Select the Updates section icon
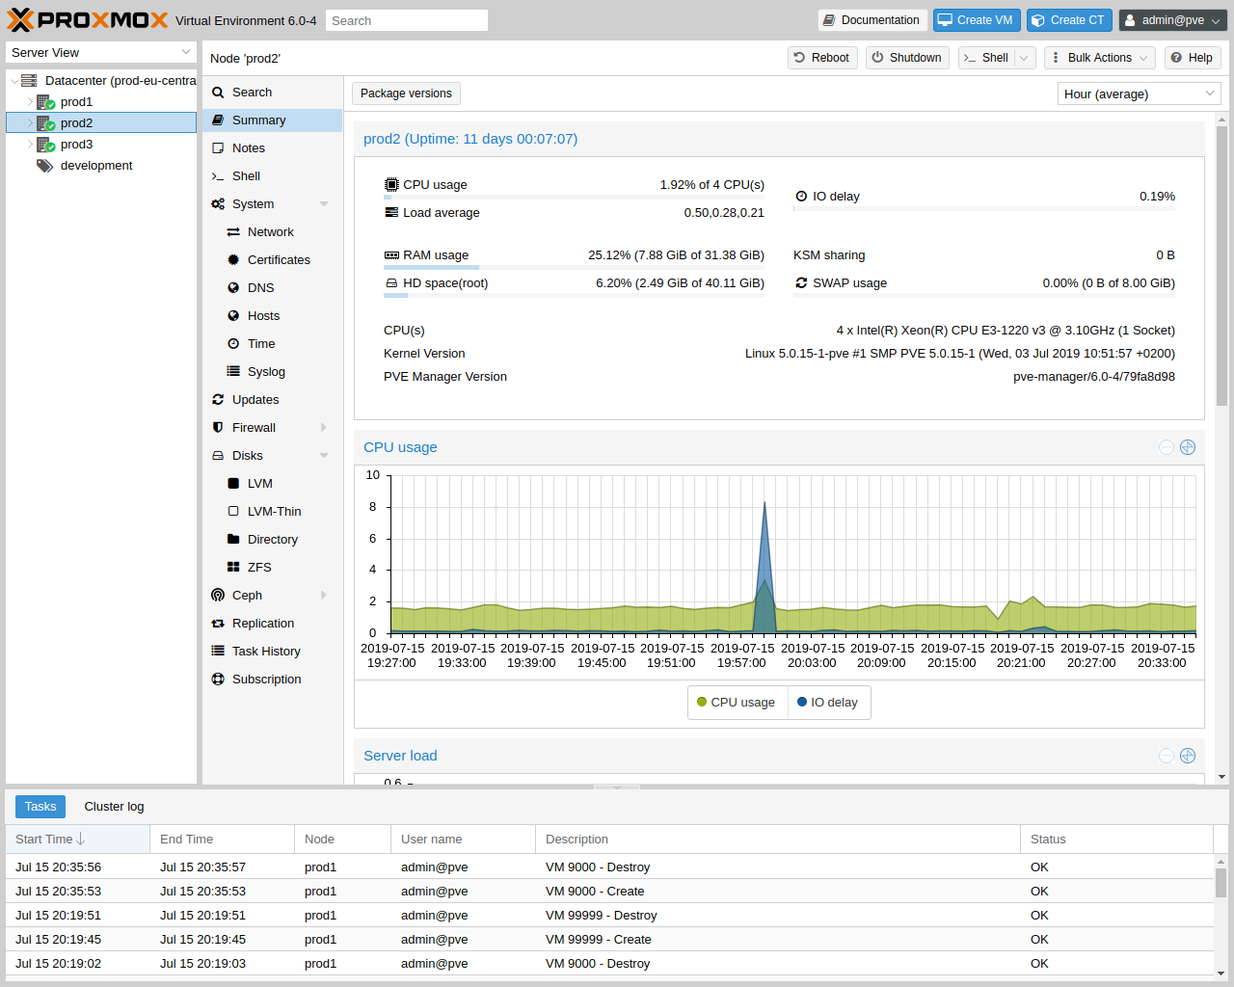 click(217, 399)
